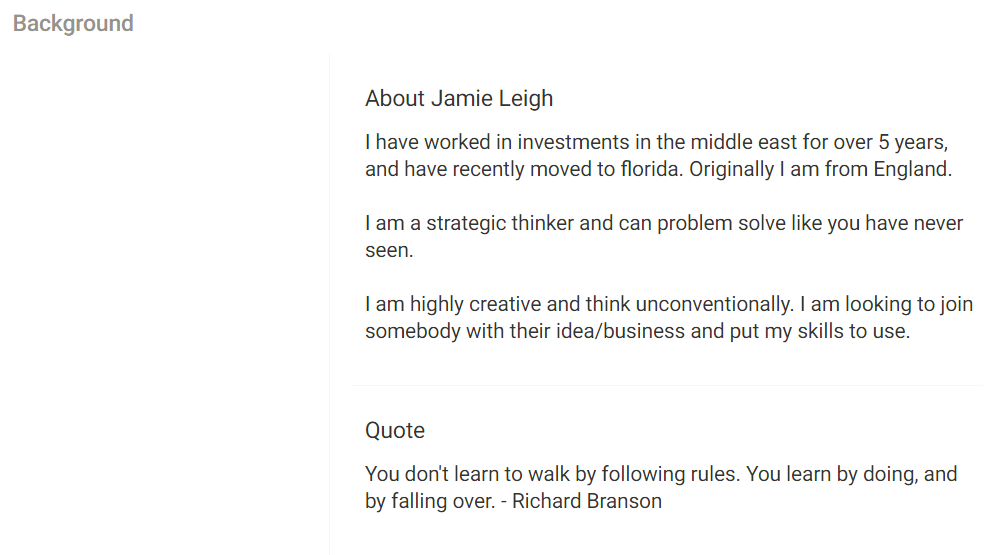
Task: Click the sentence about investments in the middle east
Action: 656,142
